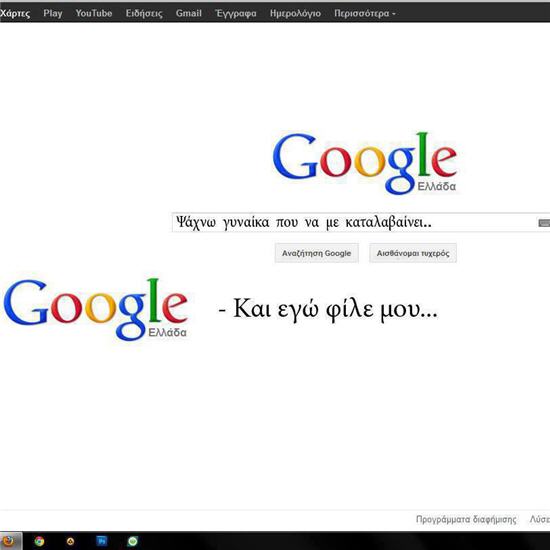Click the main Google Ελλάδα logo

pyautogui.click(x=365, y=163)
